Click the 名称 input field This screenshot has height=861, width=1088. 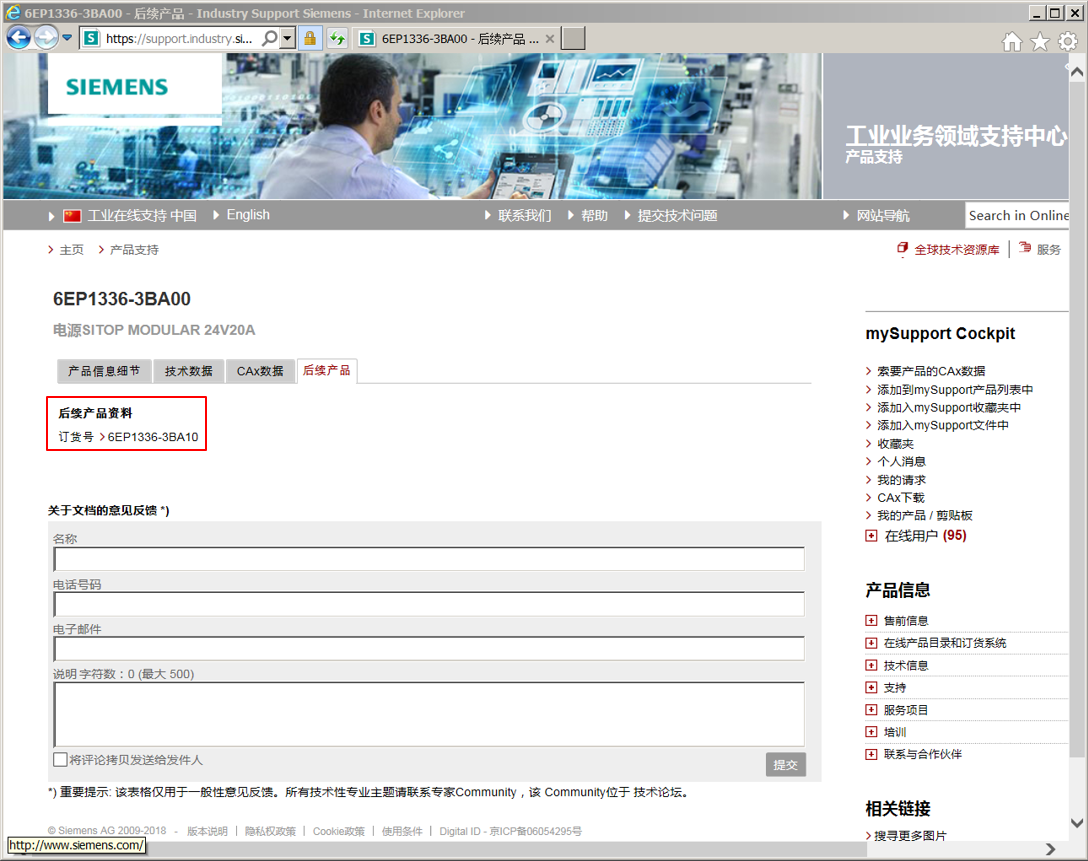429,559
